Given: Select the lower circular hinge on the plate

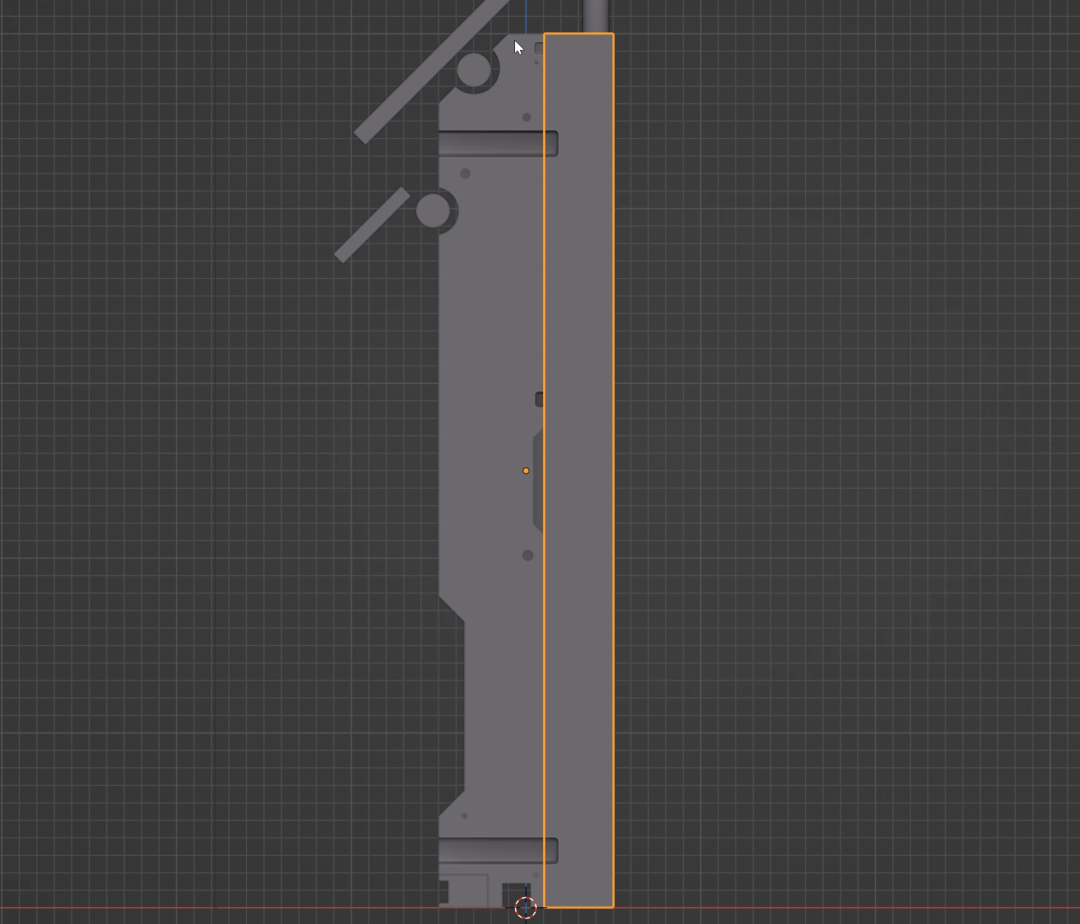Looking at the screenshot, I should click(433, 211).
